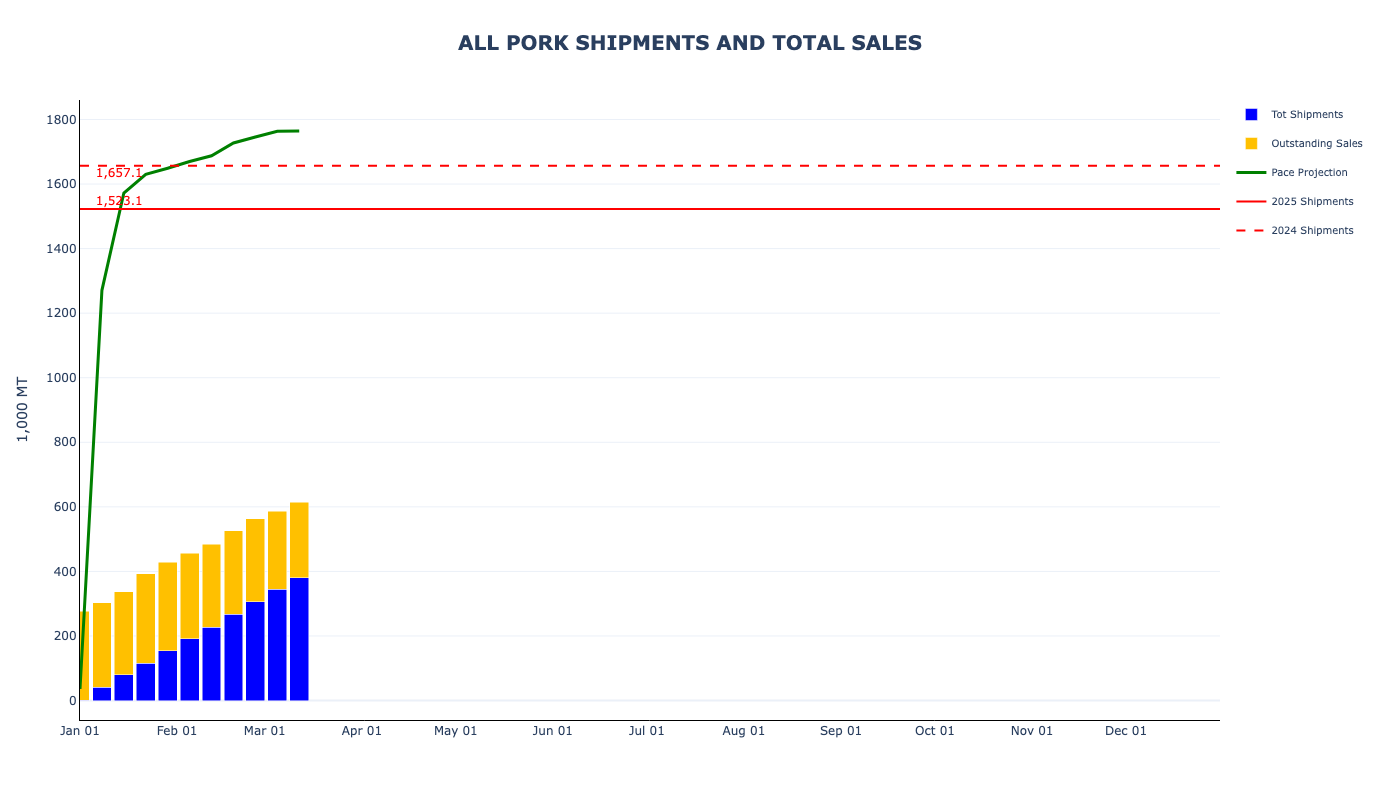Click the 1,523.1 annotation label
Viewport: 1380px width, 800px height.
[119, 201]
